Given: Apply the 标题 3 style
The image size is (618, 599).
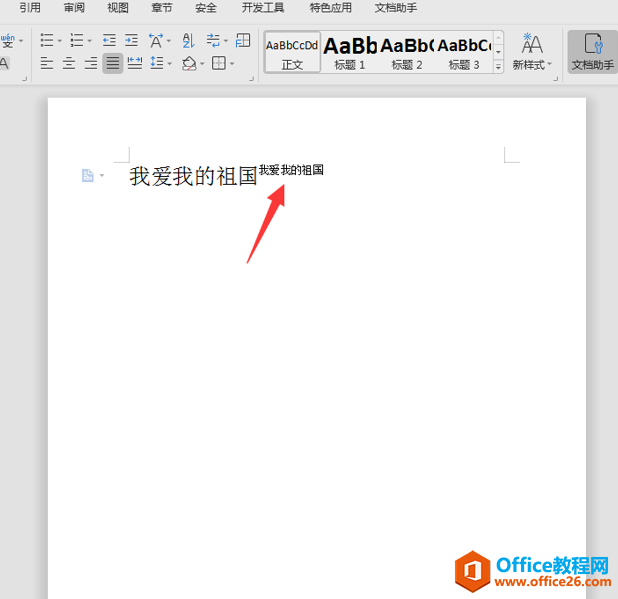Looking at the screenshot, I should point(464,52).
